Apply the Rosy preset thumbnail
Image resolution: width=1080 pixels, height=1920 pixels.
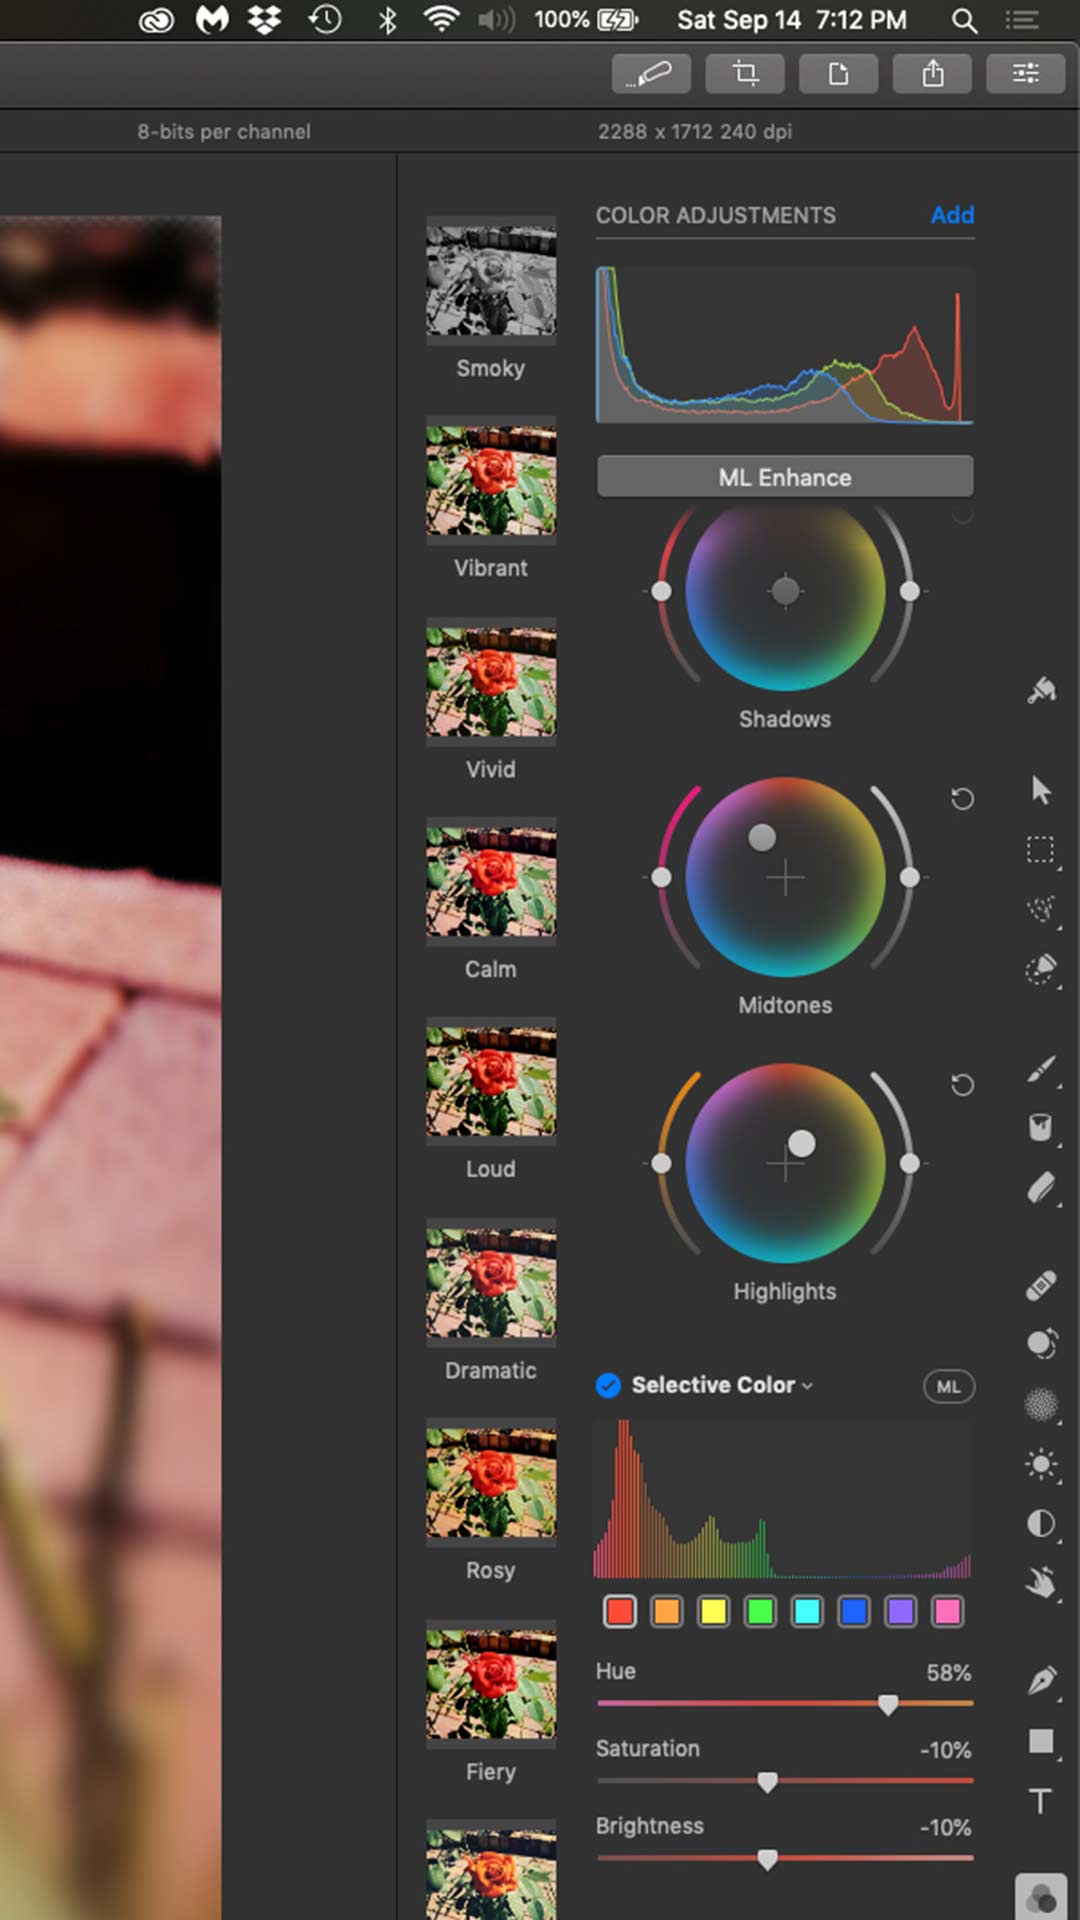tap(491, 1483)
